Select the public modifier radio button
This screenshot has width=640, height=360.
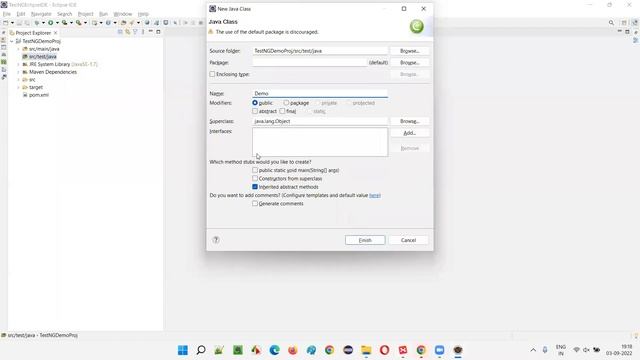coord(255,103)
